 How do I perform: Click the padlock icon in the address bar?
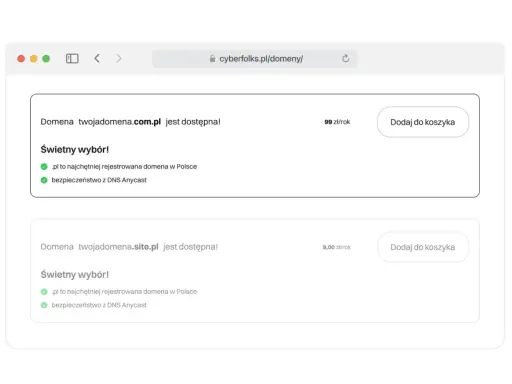[212, 59]
